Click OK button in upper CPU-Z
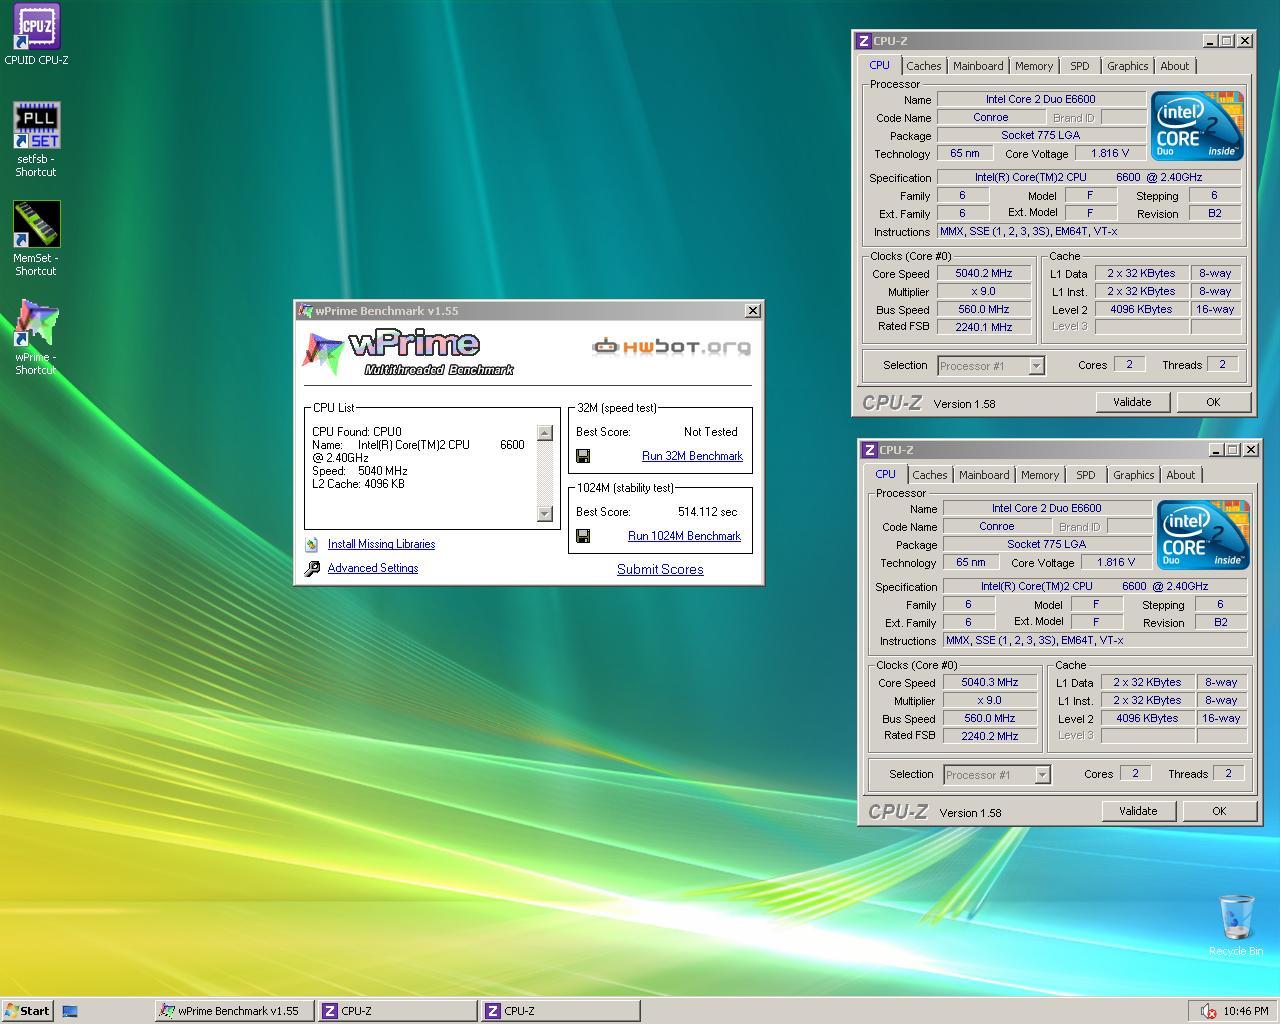1280x1024 pixels. coord(1213,402)
